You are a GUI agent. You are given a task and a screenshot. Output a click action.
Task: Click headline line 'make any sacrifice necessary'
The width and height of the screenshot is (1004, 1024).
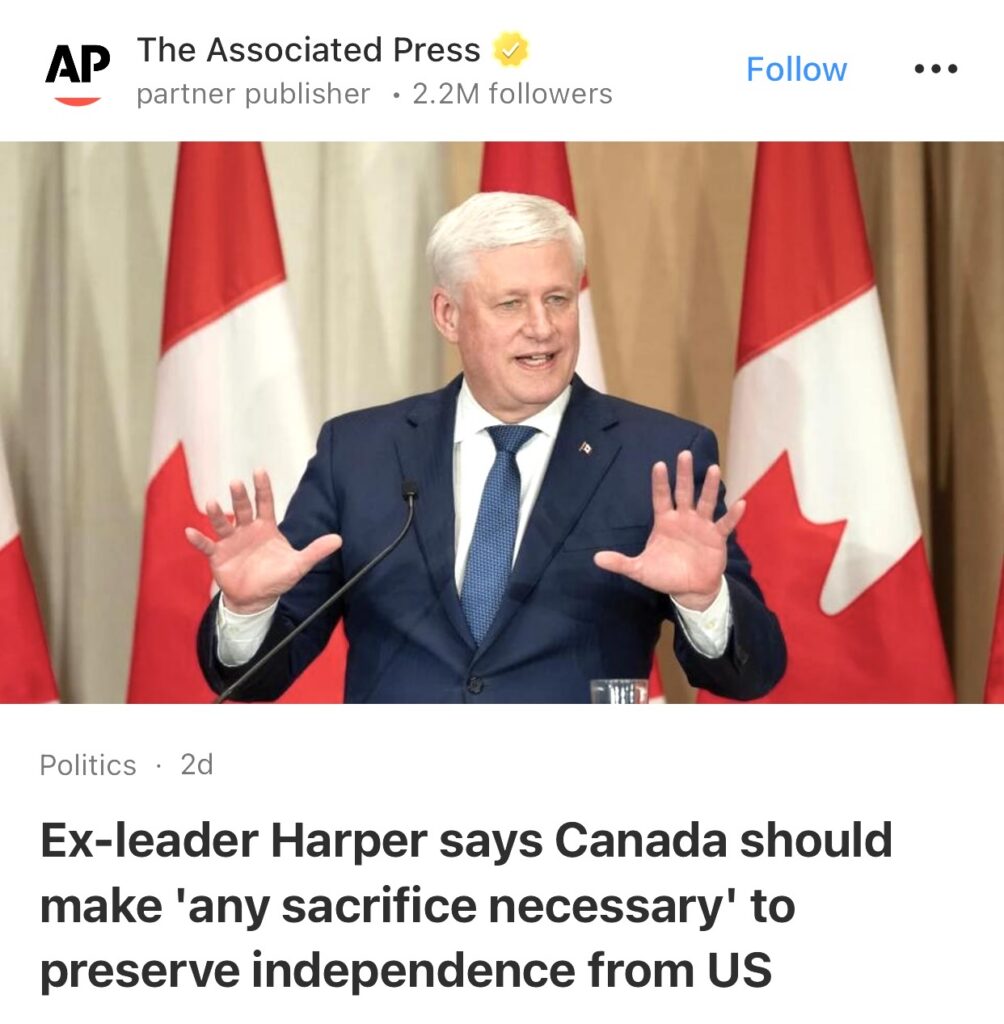click(x=417, y=906)
